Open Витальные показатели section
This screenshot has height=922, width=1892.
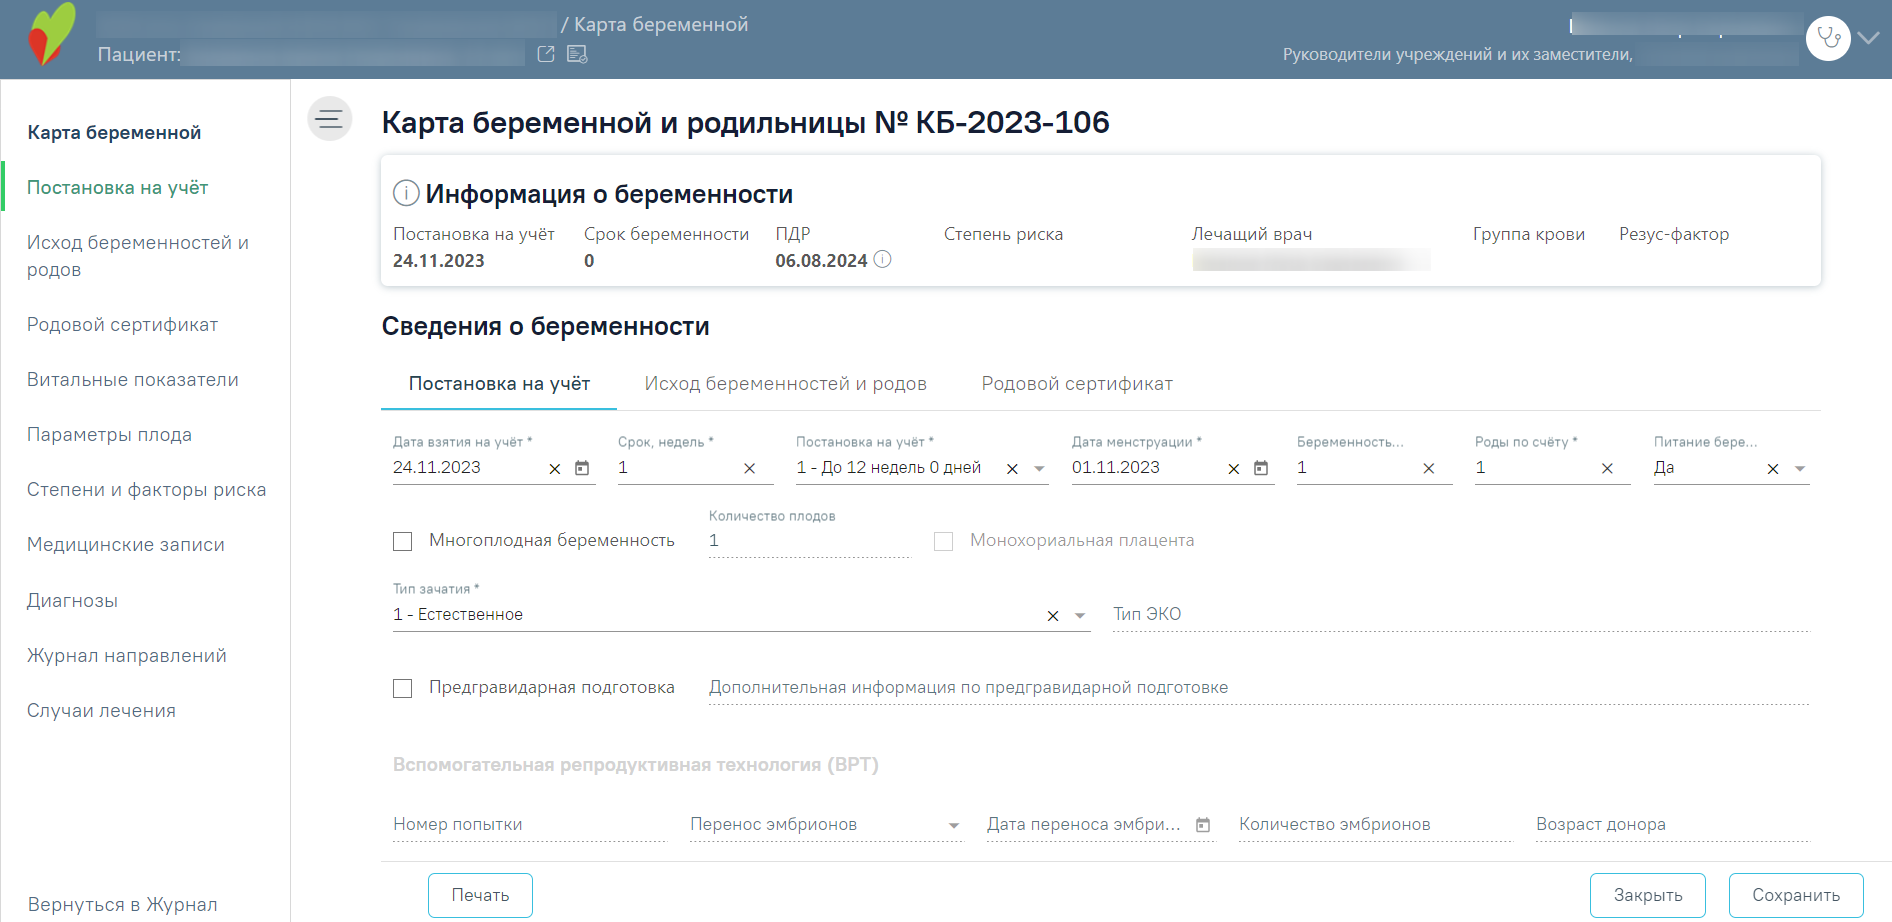(132, 379)
